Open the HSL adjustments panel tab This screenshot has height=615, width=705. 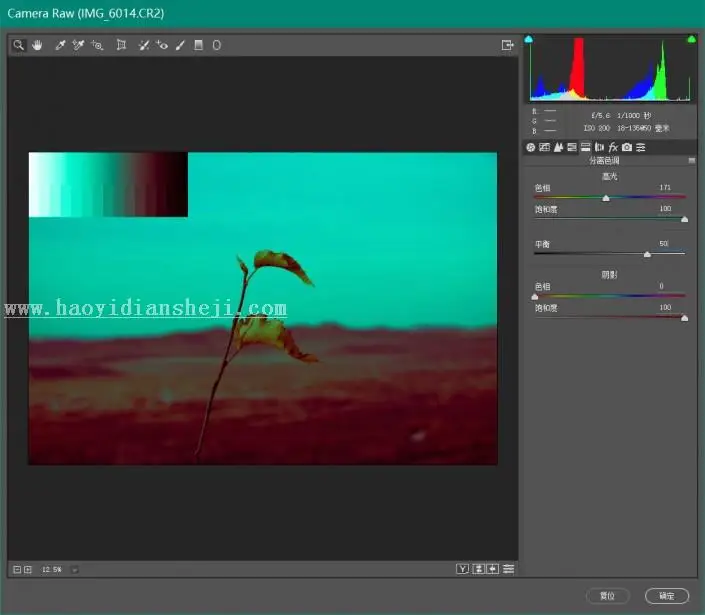(x=572, y=147)
